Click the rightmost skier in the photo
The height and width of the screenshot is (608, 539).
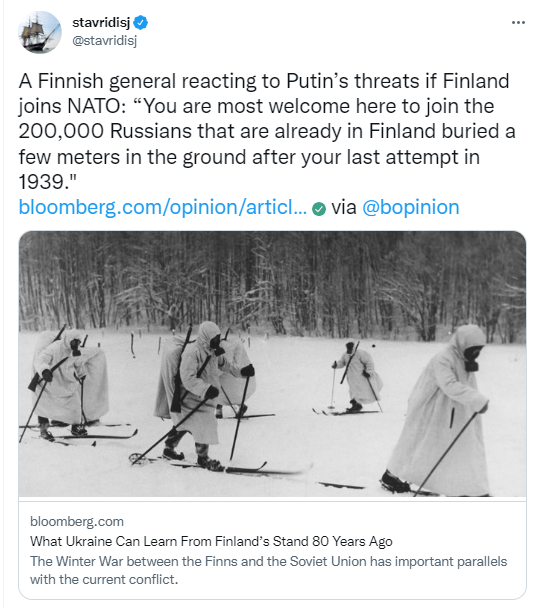pos(438,410)
